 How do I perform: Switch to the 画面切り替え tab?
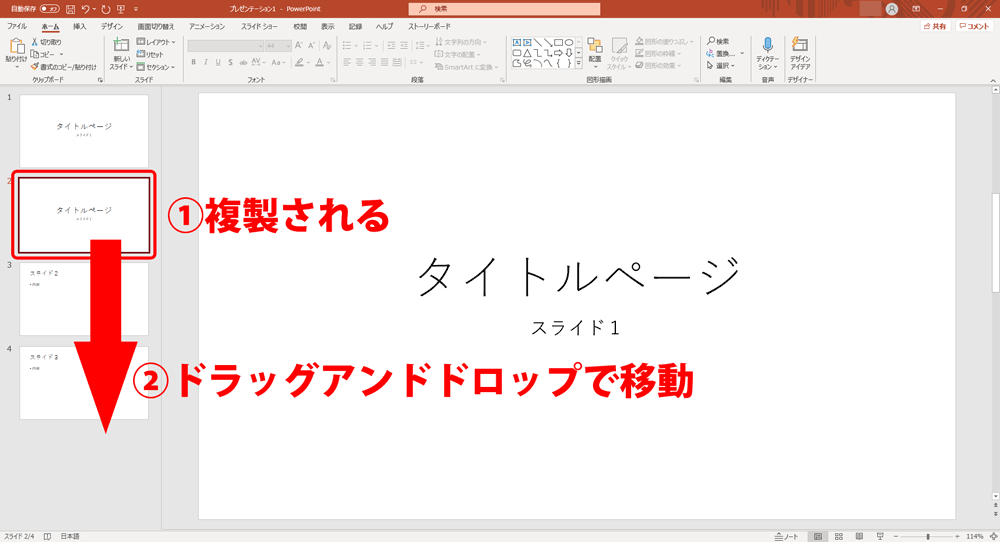pos(156,27)
